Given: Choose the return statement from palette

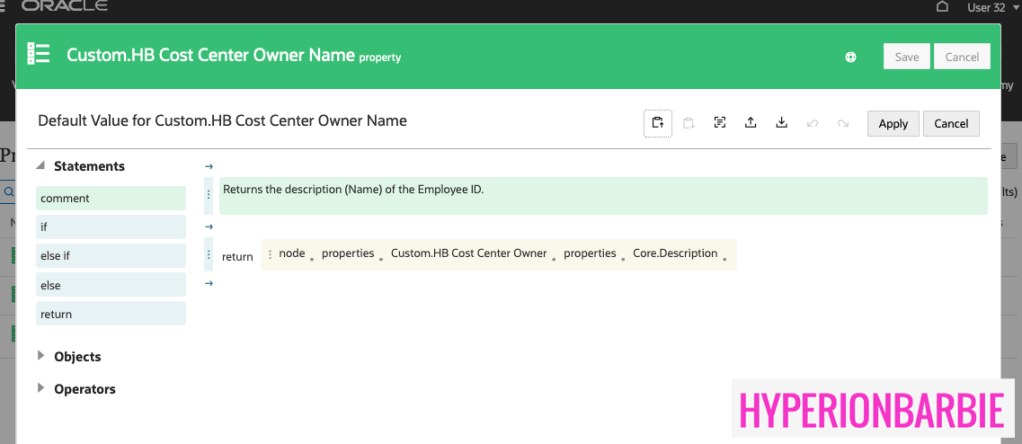Looking at the screenshot, I should point(110,314).
